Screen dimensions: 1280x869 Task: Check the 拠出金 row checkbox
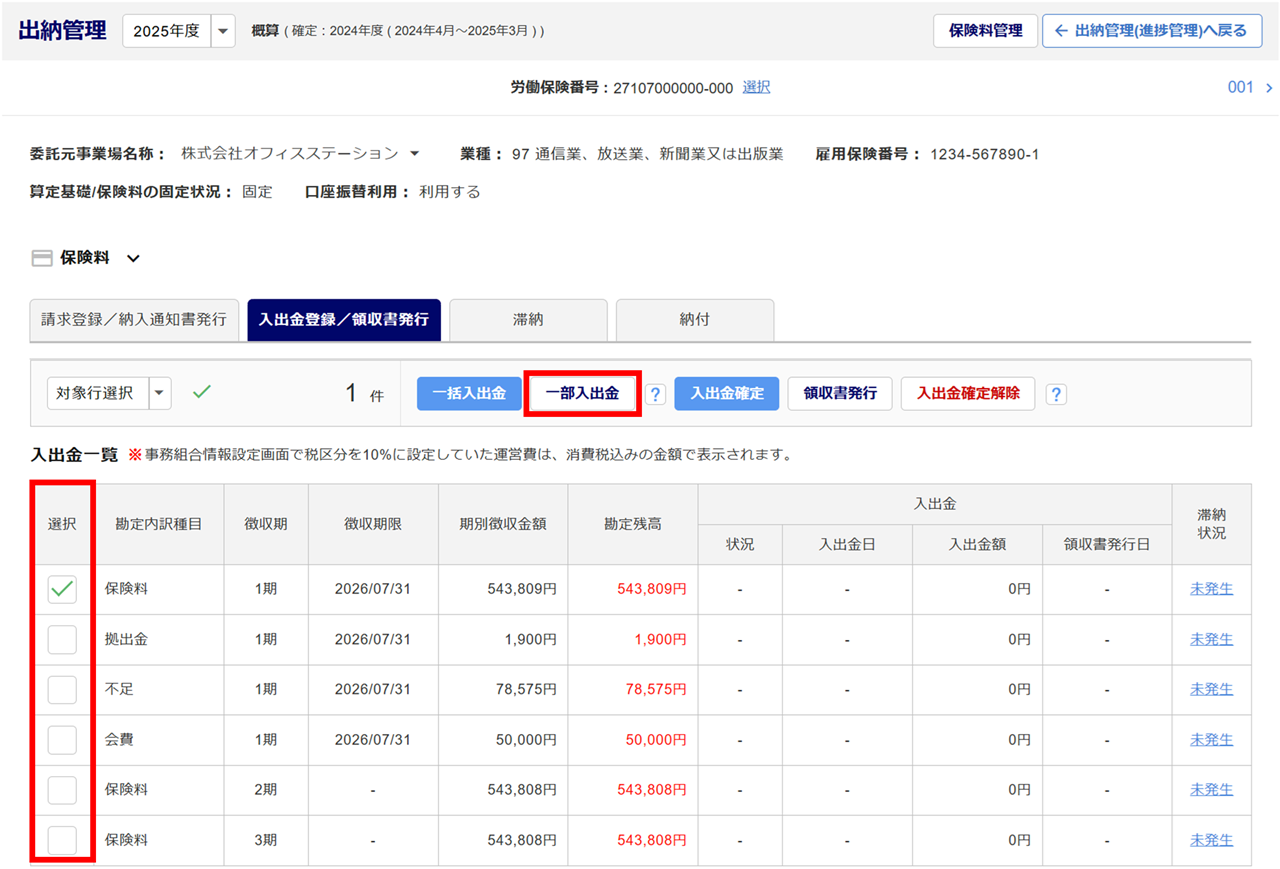[x=62, y=640]
